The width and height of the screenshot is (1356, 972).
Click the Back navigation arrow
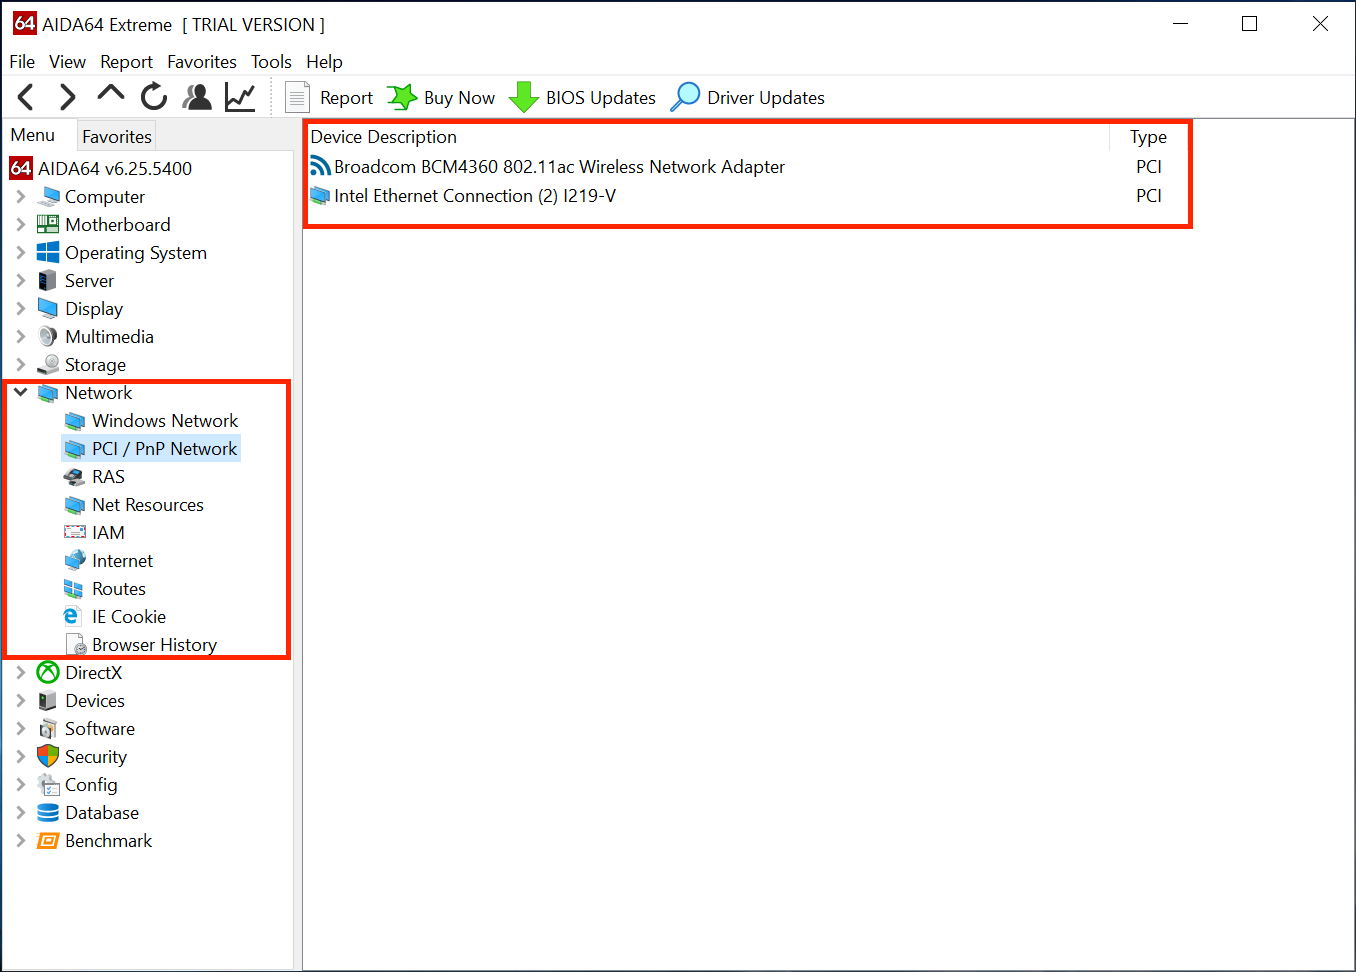click(x=26, y=97)
